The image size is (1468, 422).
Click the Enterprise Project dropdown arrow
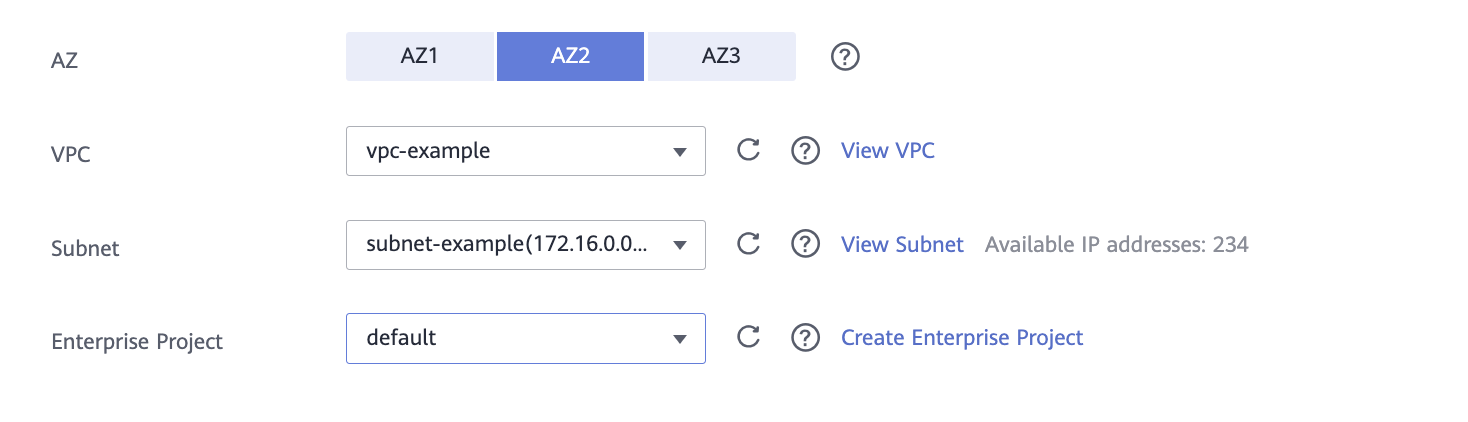click(680, 339)
